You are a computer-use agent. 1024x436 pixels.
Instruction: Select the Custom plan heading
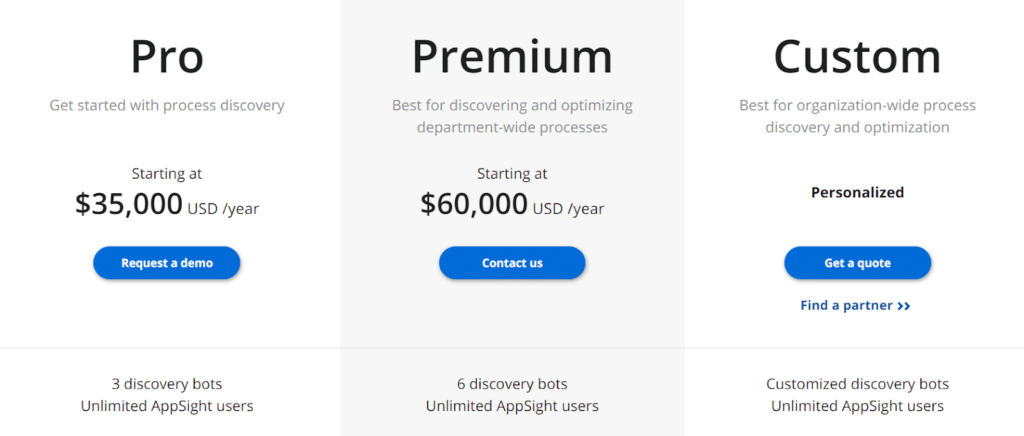click(x=857, y=56)
